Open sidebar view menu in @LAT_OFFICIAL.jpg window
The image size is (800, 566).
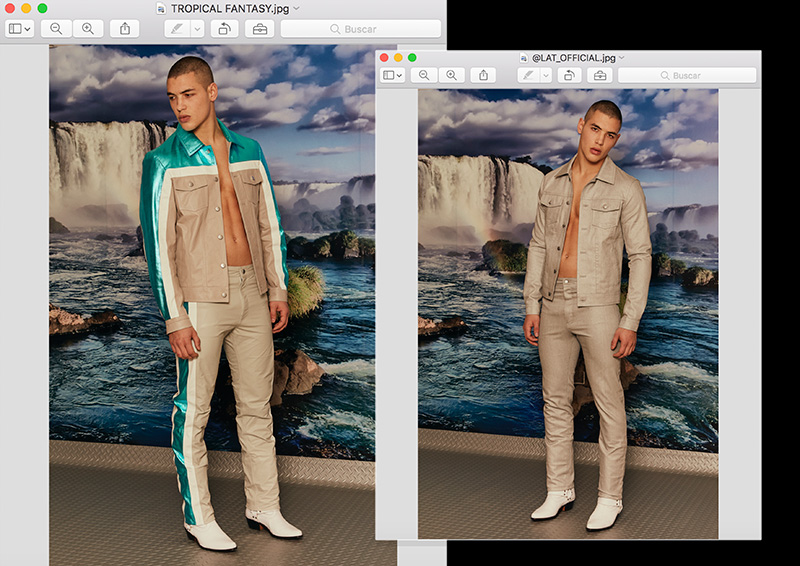point(393,75)
